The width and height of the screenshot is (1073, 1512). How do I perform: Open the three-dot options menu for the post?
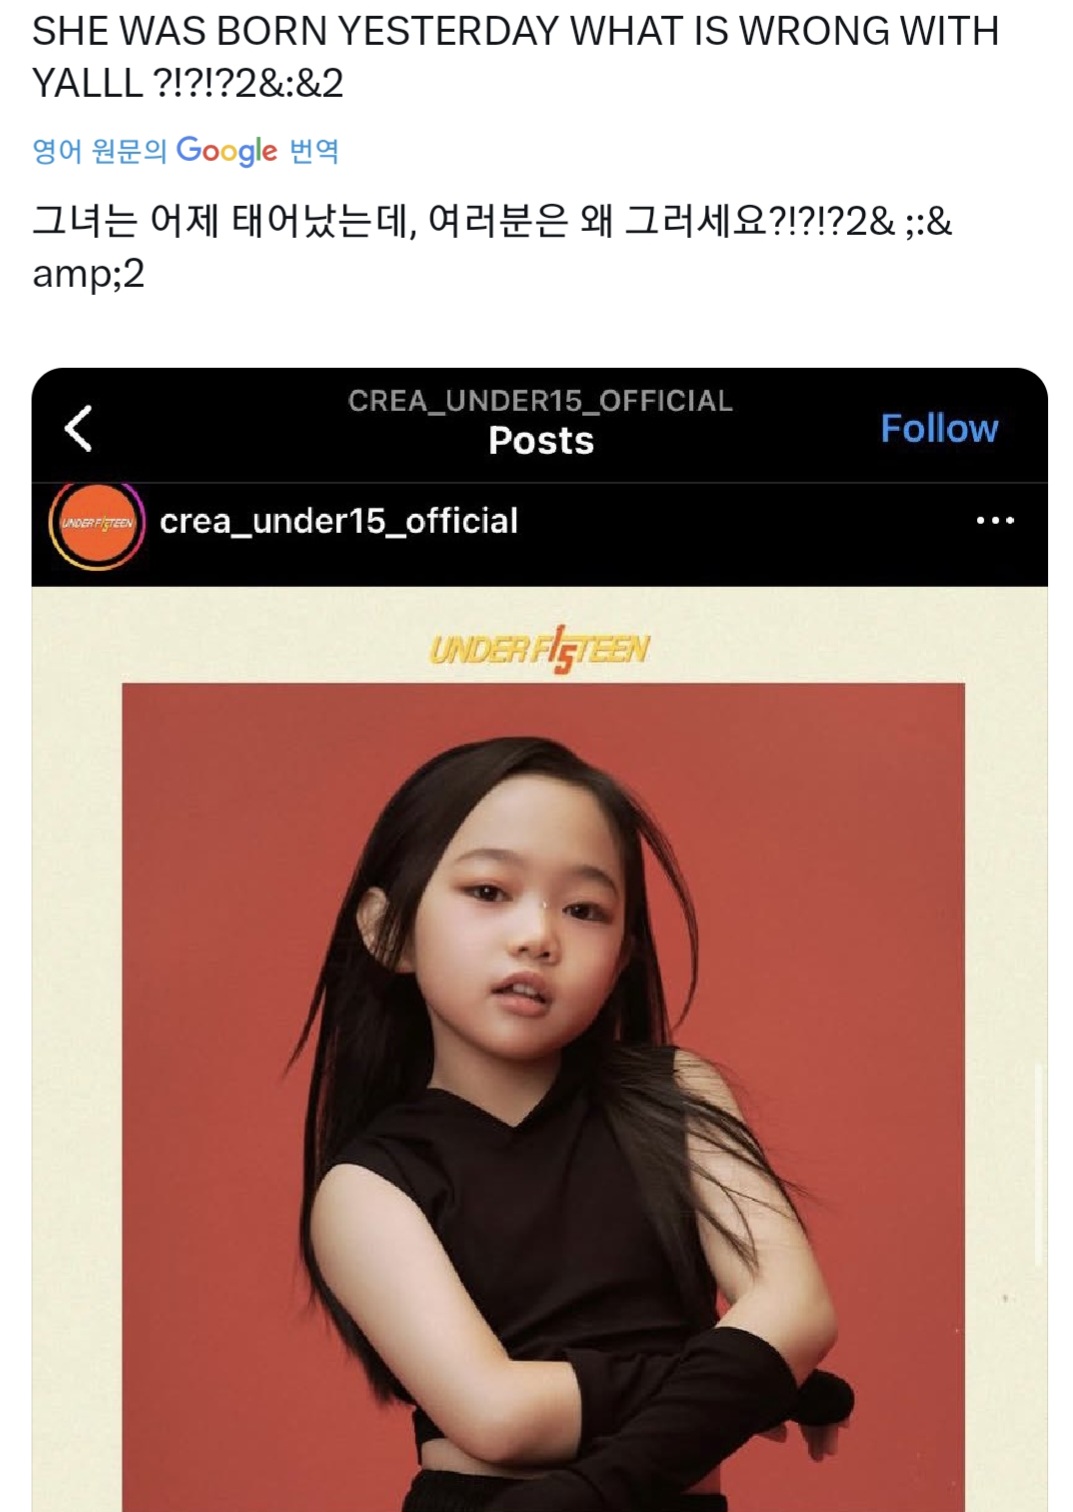pyautogui.click(x=995, y=520)
